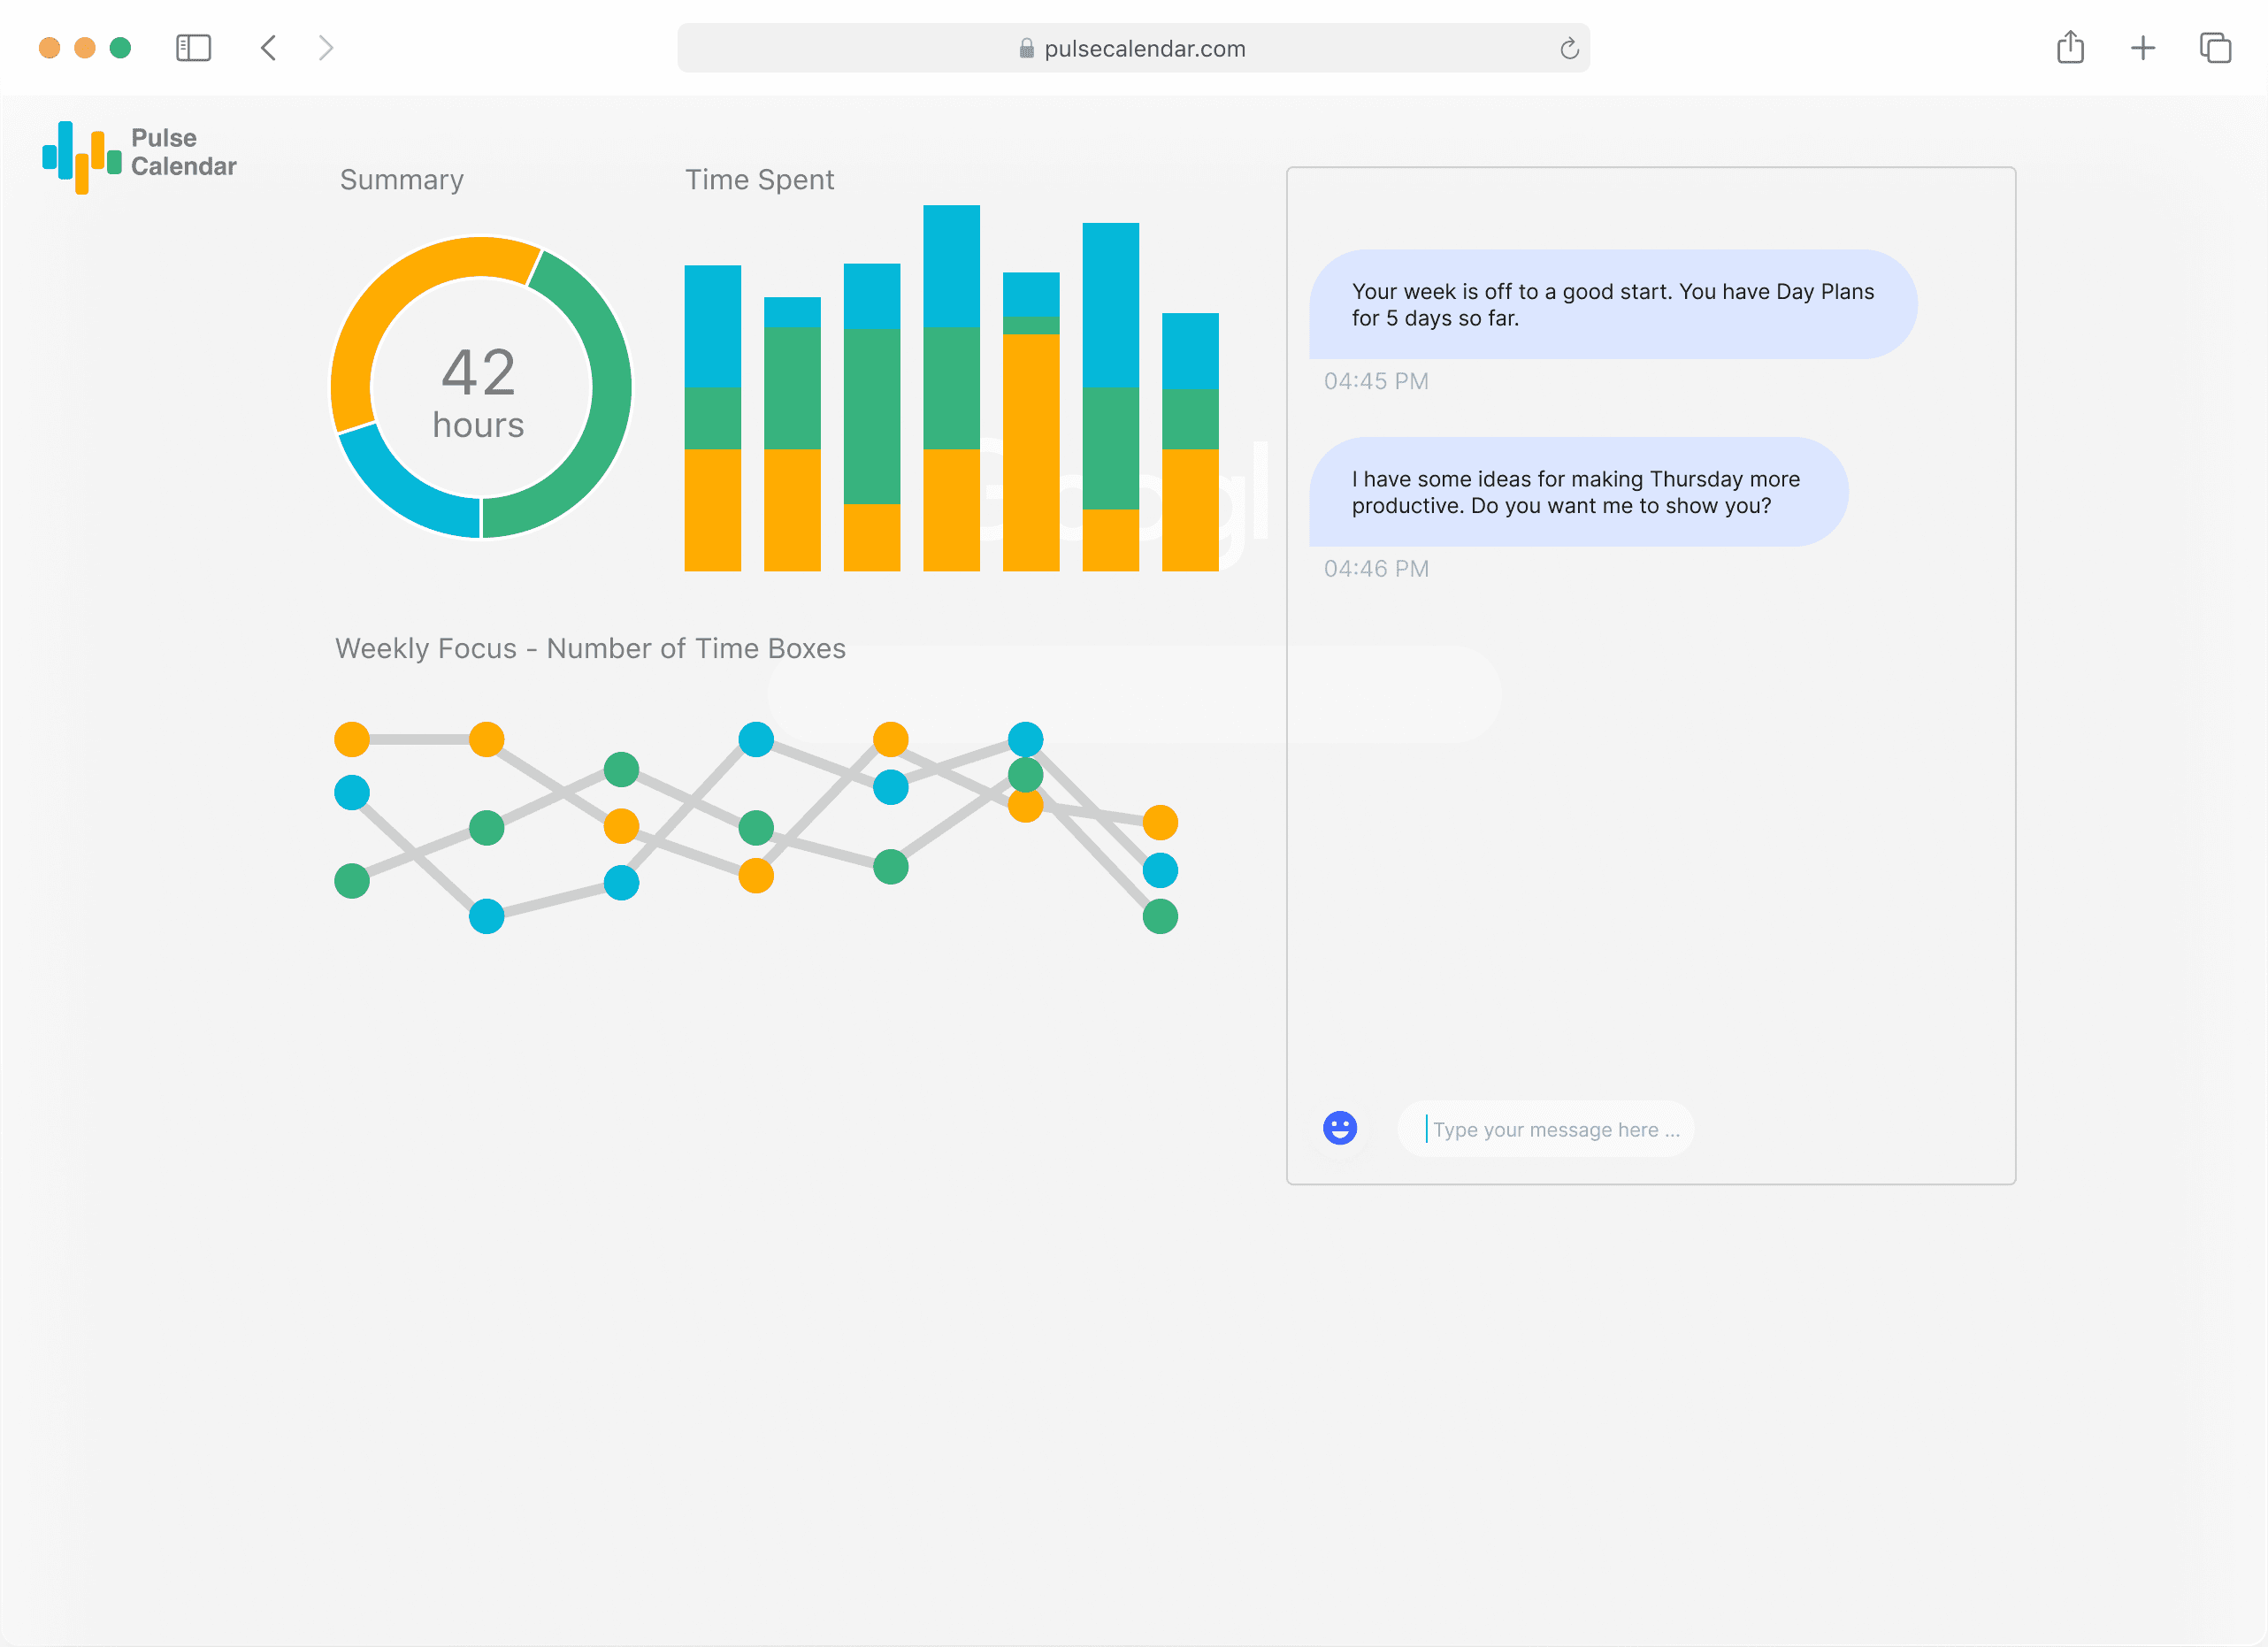This screenshot has width=2268, height=1647.
Task: Click the Thursday productivity ideas message
Action: [1577, 492]
